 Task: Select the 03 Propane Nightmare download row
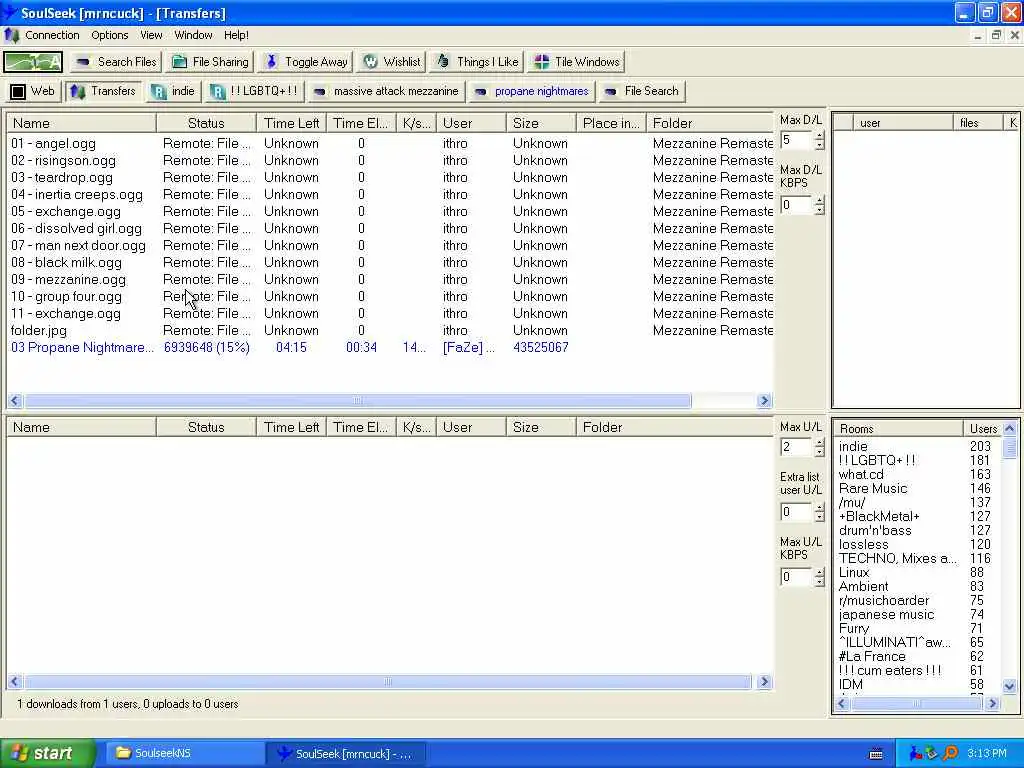coord(390,347)
